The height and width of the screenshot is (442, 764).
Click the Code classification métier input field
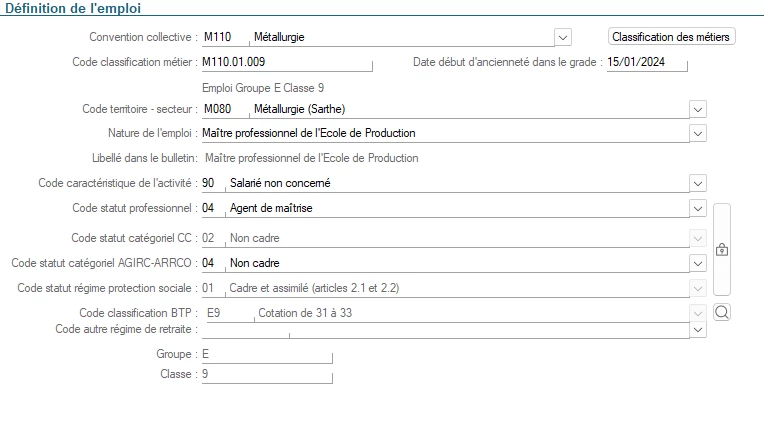(x=285, y=62)
